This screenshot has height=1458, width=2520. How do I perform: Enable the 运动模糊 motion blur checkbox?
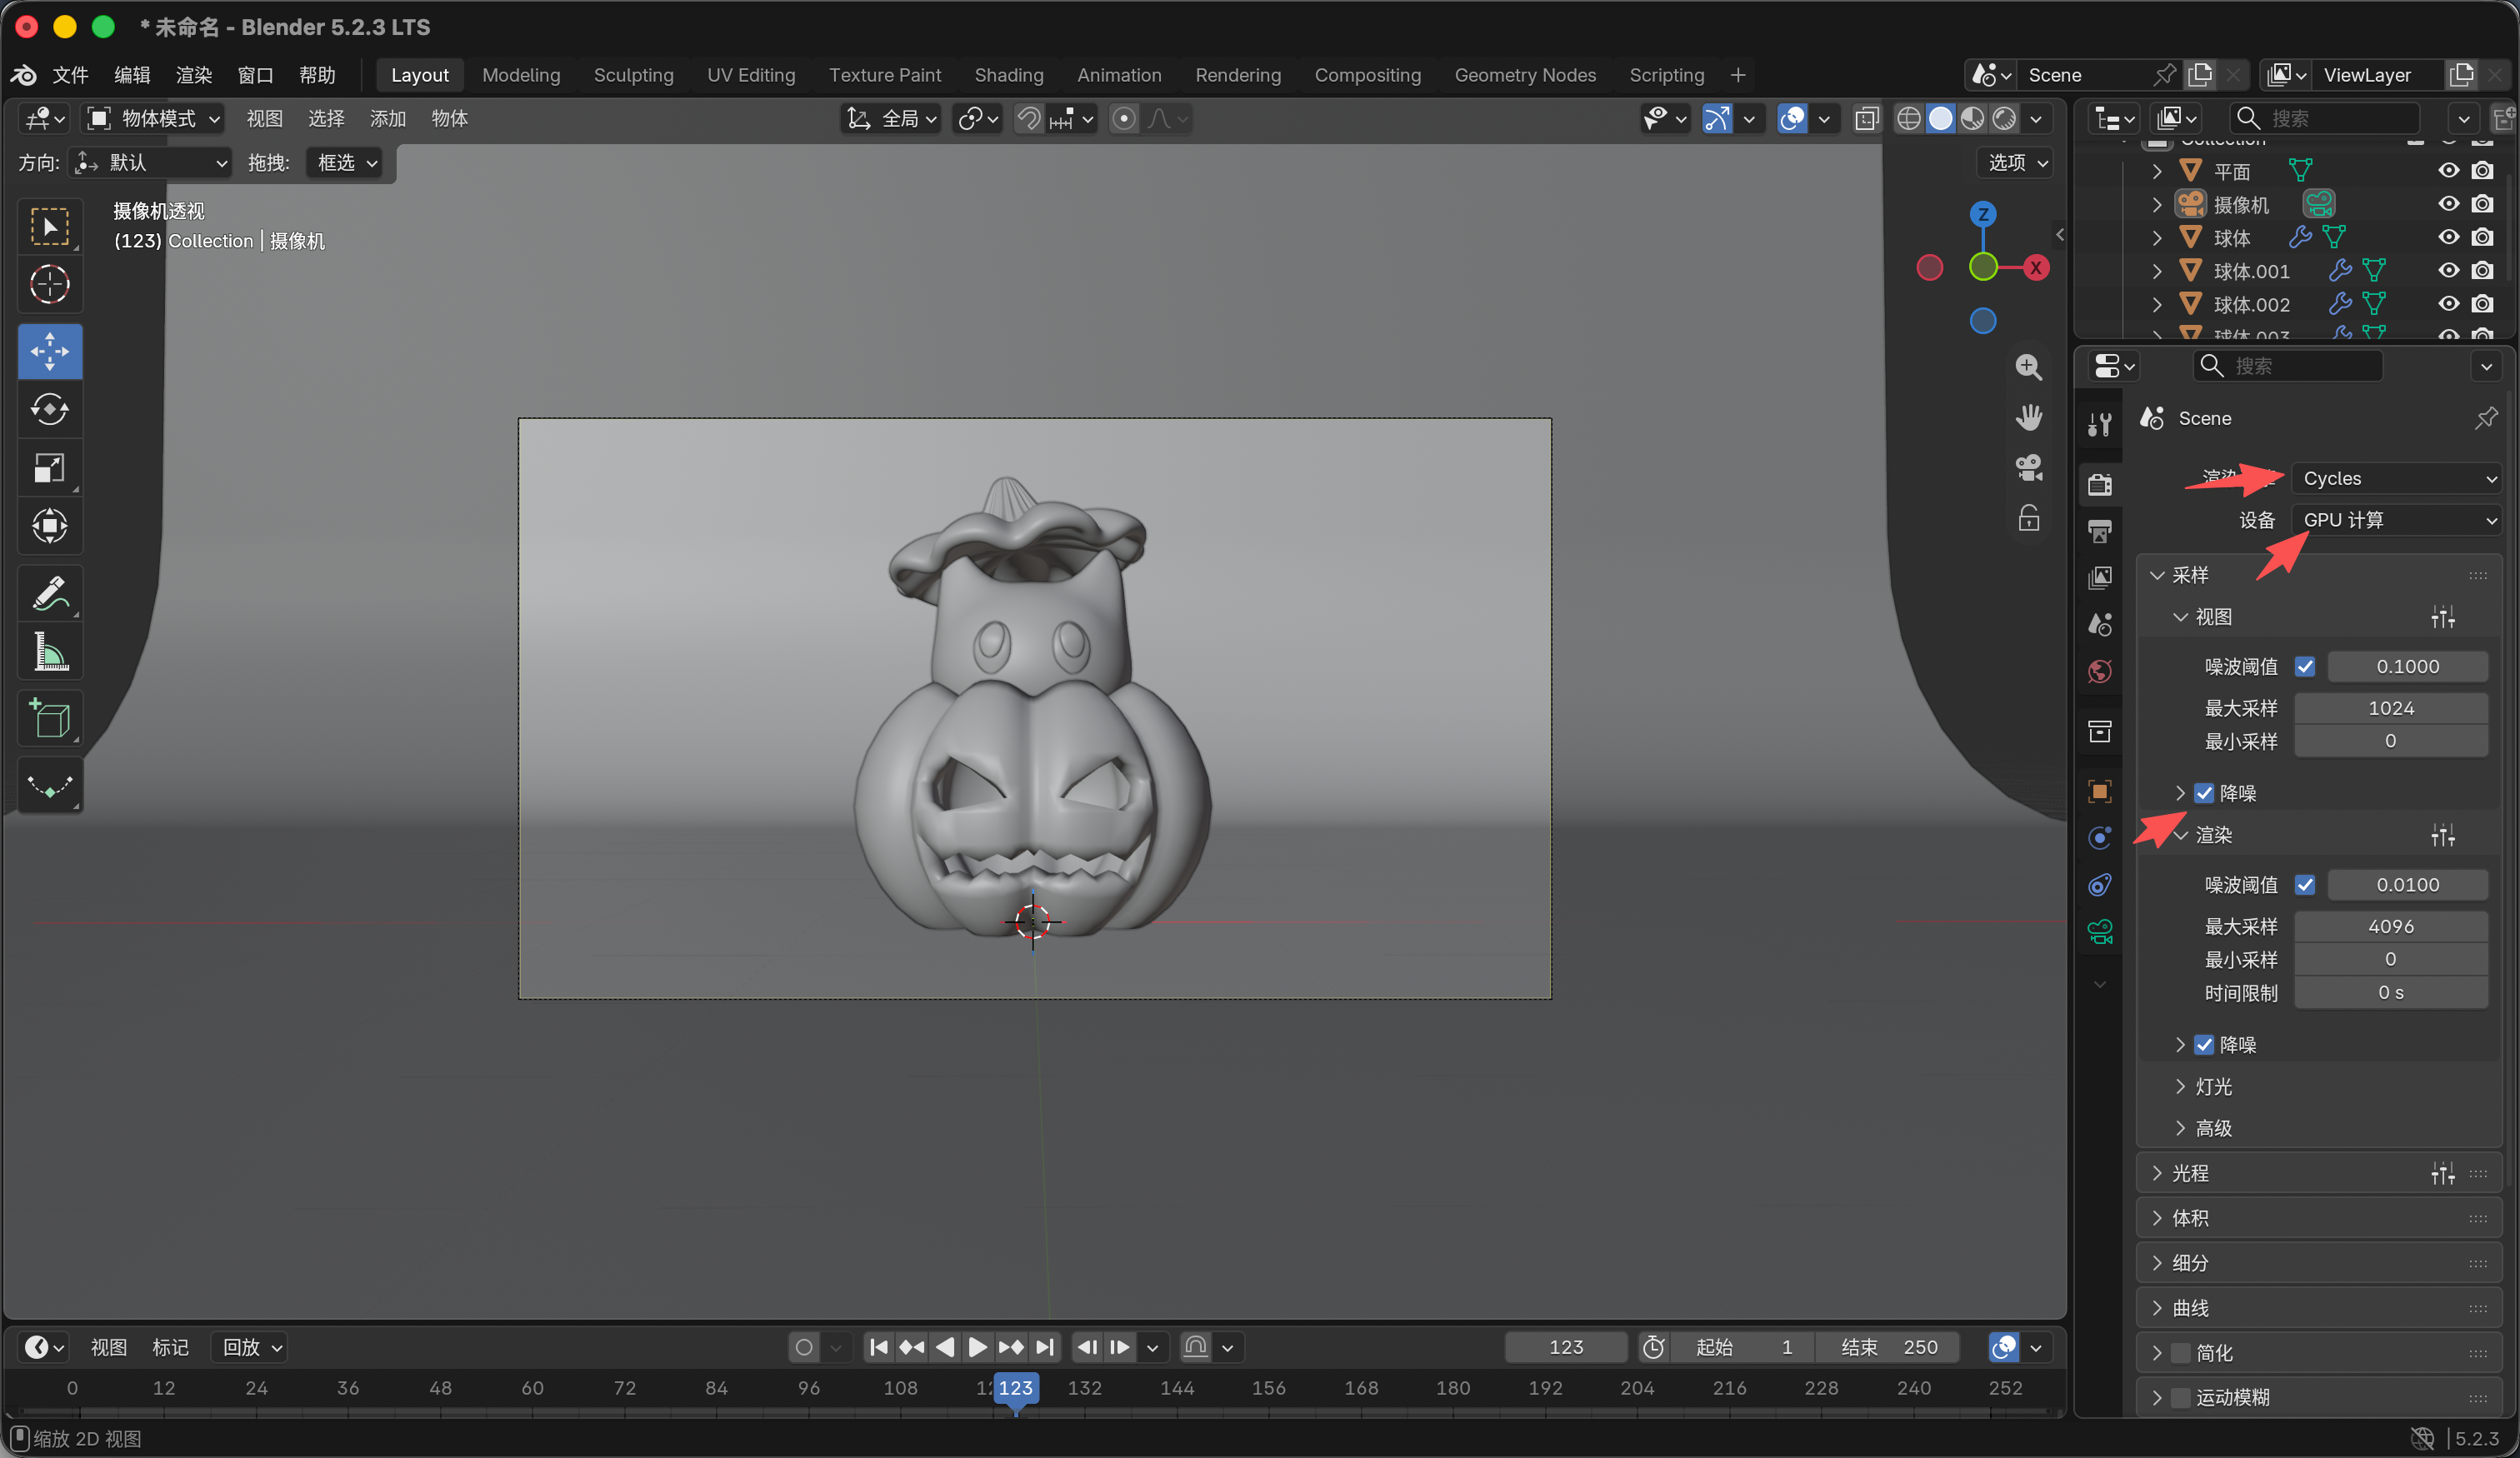pyautogui.click(x=2181, y=1397)
